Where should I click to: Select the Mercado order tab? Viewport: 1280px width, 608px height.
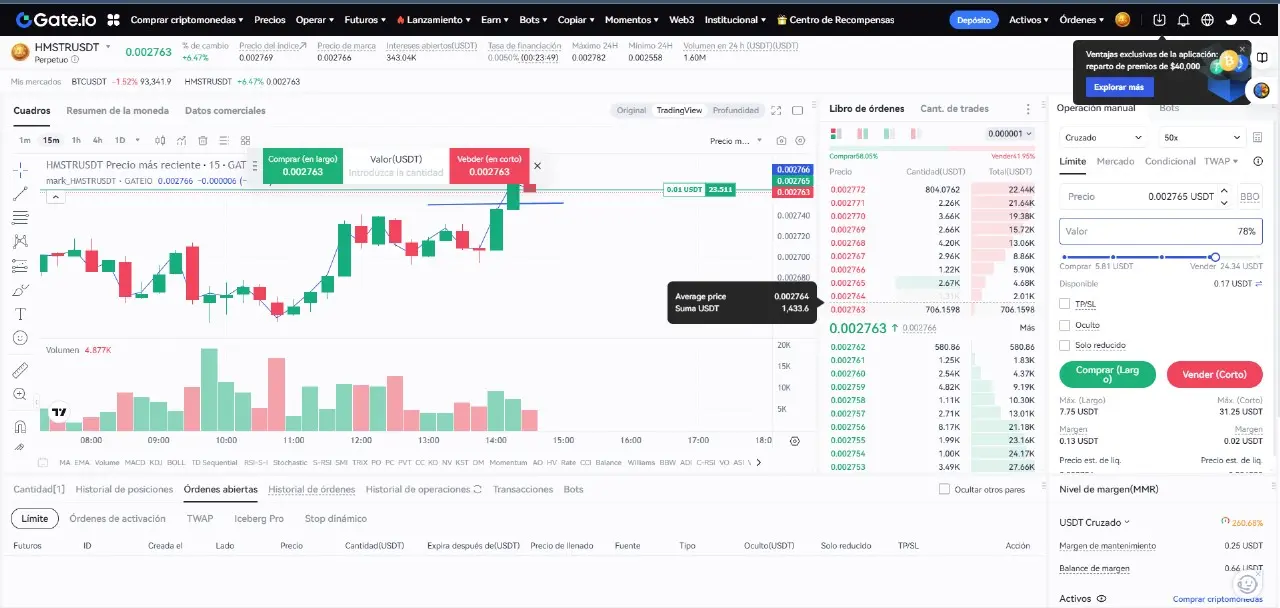[1115, 161]
